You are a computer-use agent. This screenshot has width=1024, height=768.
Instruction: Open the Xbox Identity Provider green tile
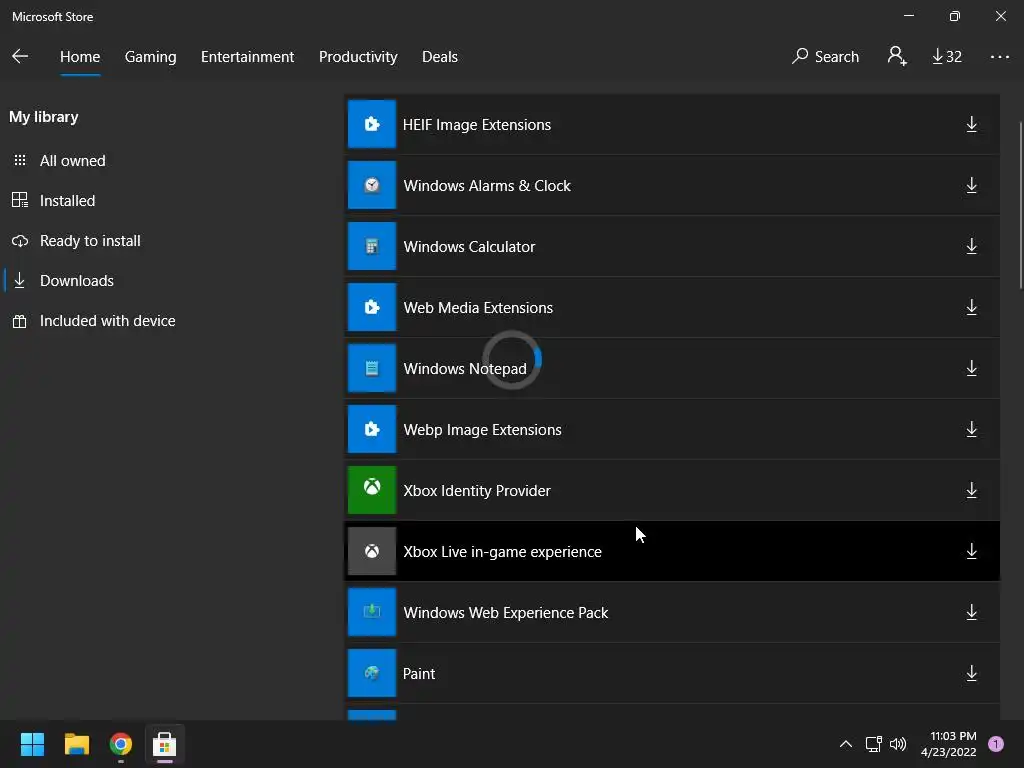[372, 490]
